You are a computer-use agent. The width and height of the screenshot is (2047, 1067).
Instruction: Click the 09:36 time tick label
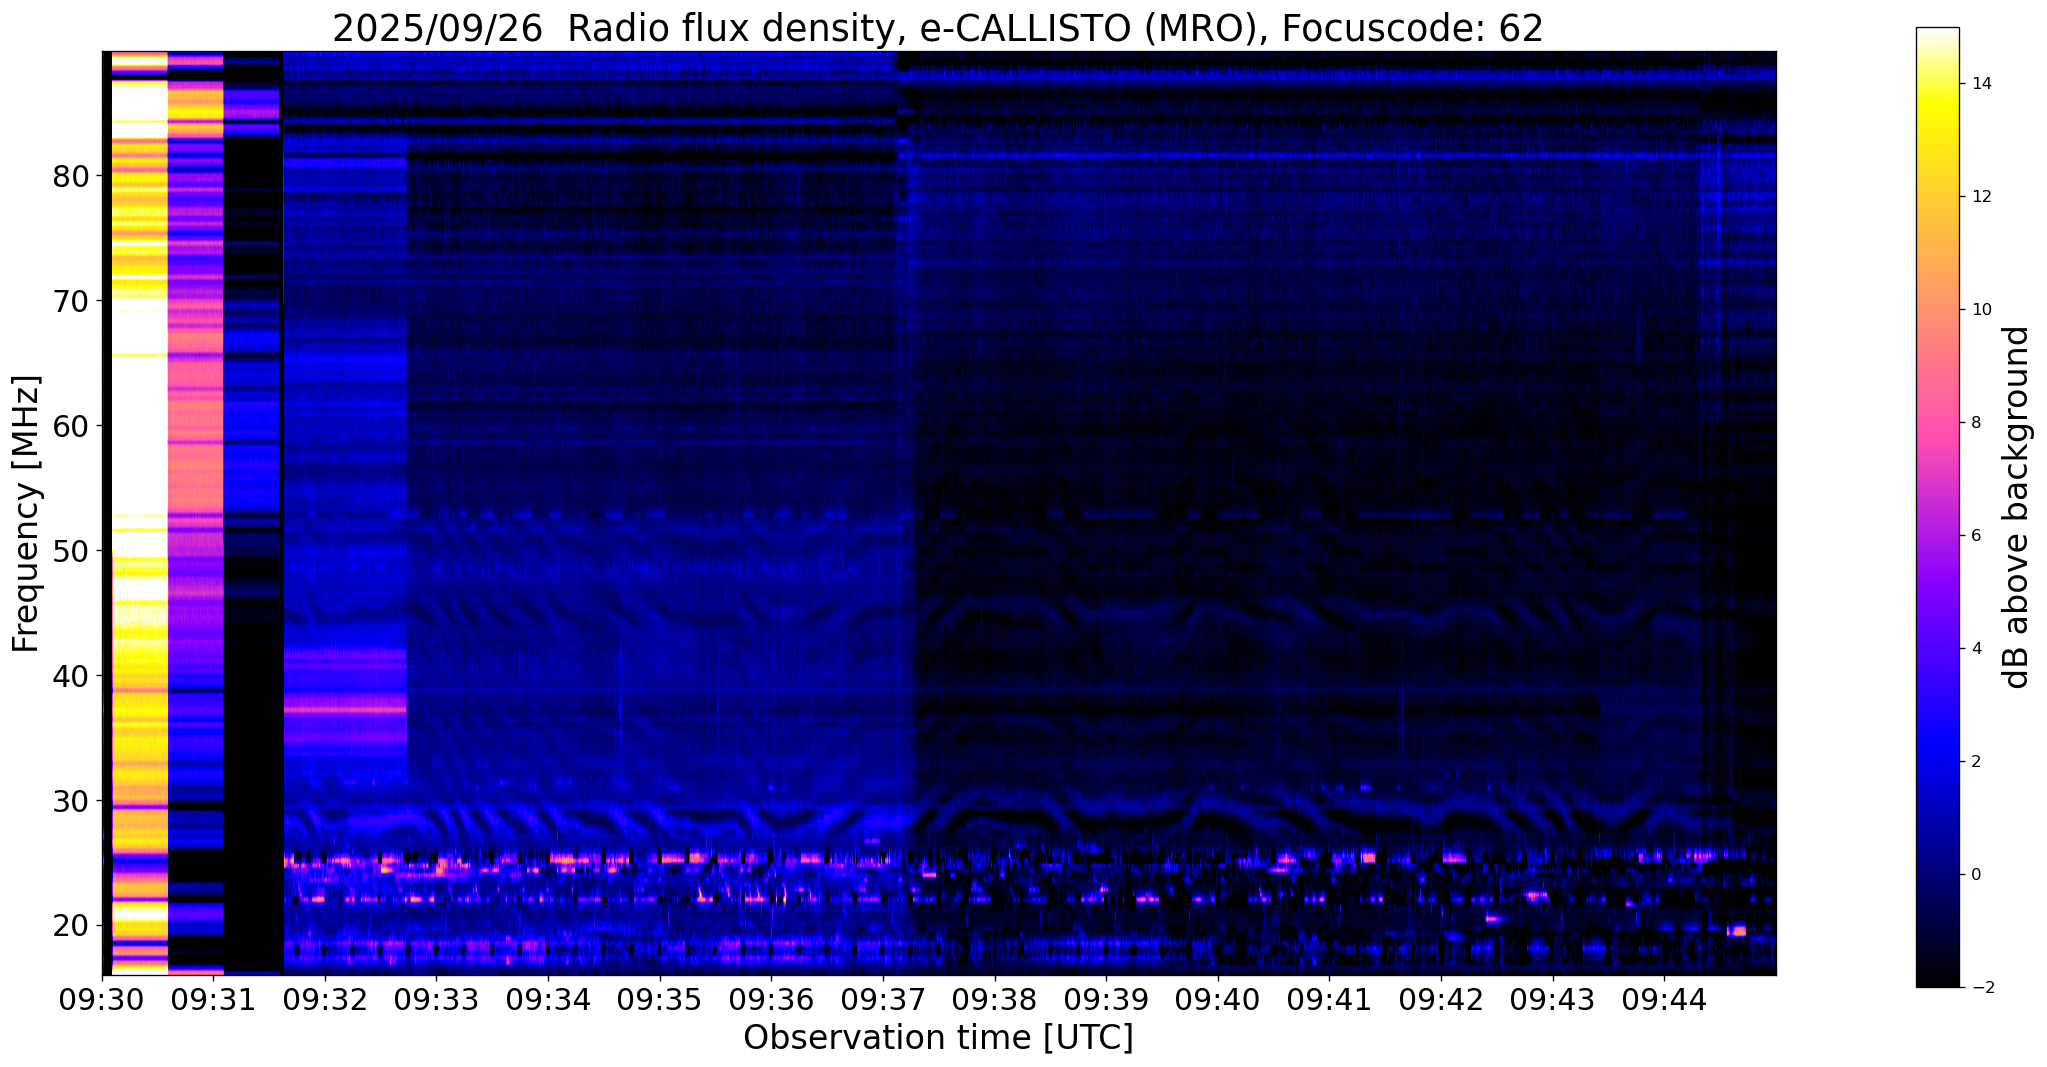pyautogui.click(x=771, y=998)
